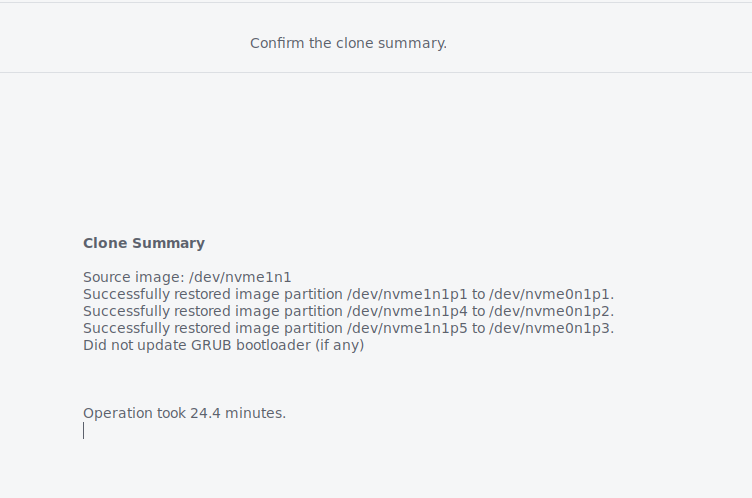Click the bold 'Clone Summary' heading
Image resolution: width=752 pixels, height=498 pixels.
[x=144, y=243]
